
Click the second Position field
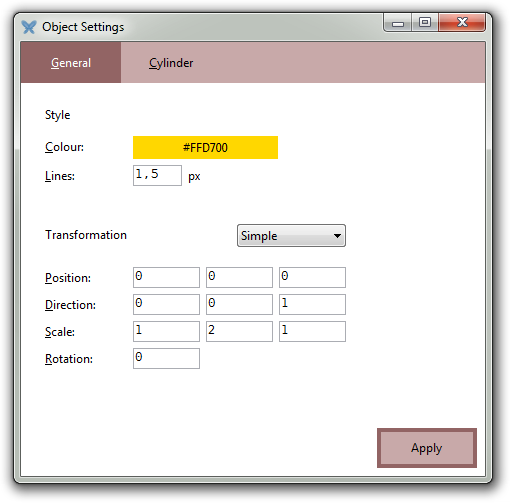pos(239,277)
